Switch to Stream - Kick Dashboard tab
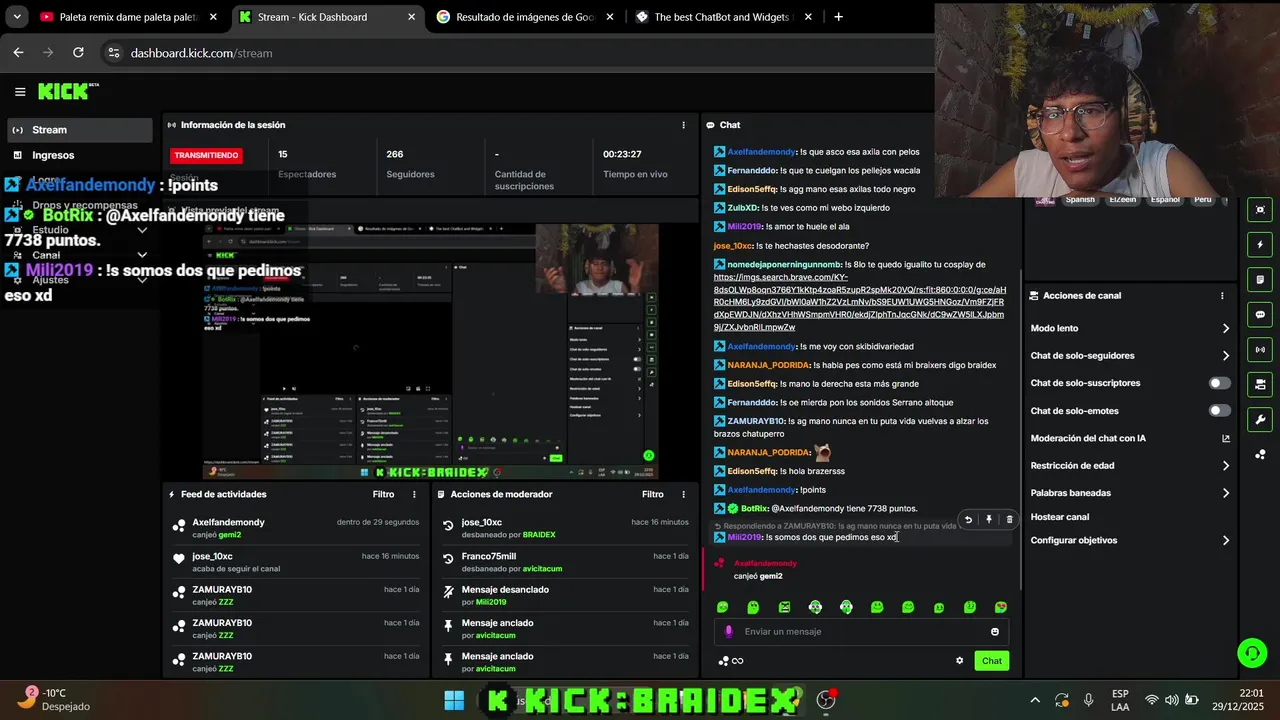This screenshot has height=720, width=1280. point(325,17)
